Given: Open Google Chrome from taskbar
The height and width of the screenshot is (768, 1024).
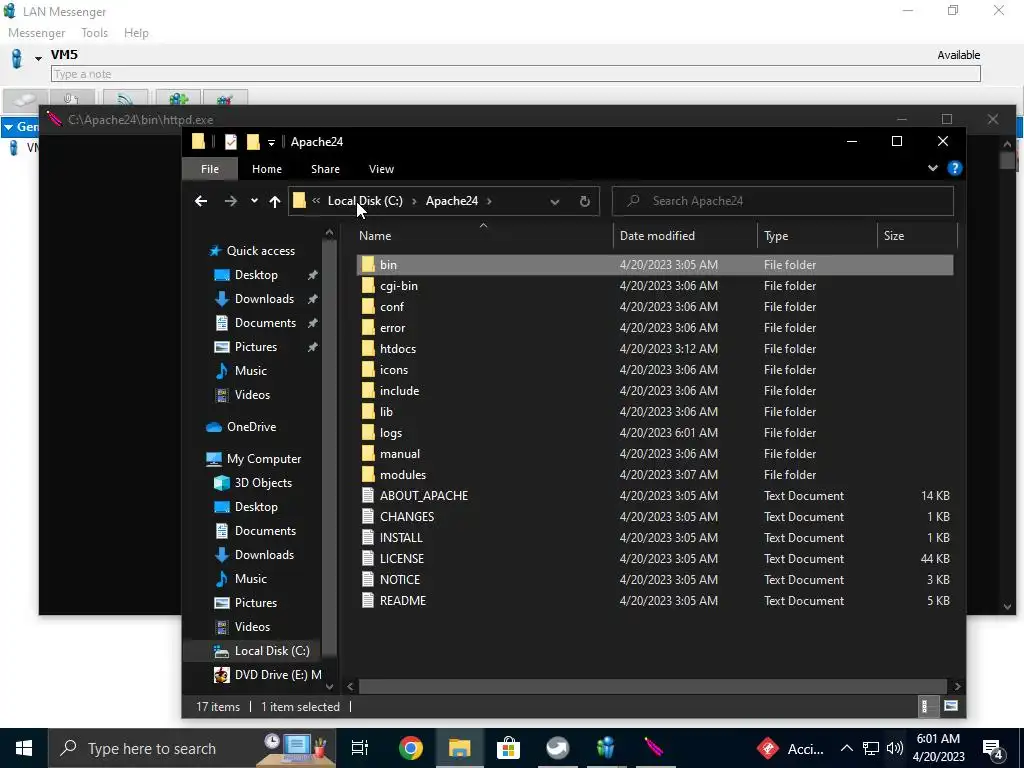Looking at the screenshot, I should [x=411, y=748].
